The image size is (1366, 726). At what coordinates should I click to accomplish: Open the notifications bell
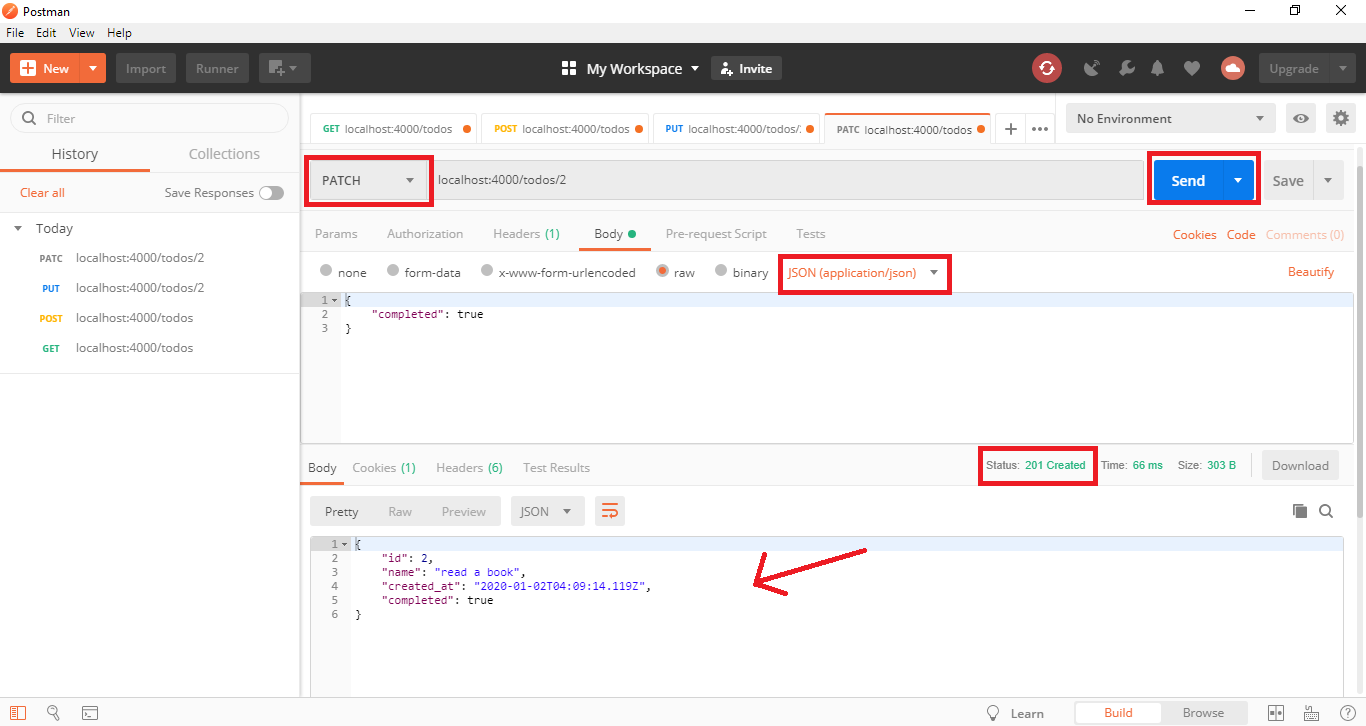click(x=1158, y=68)
